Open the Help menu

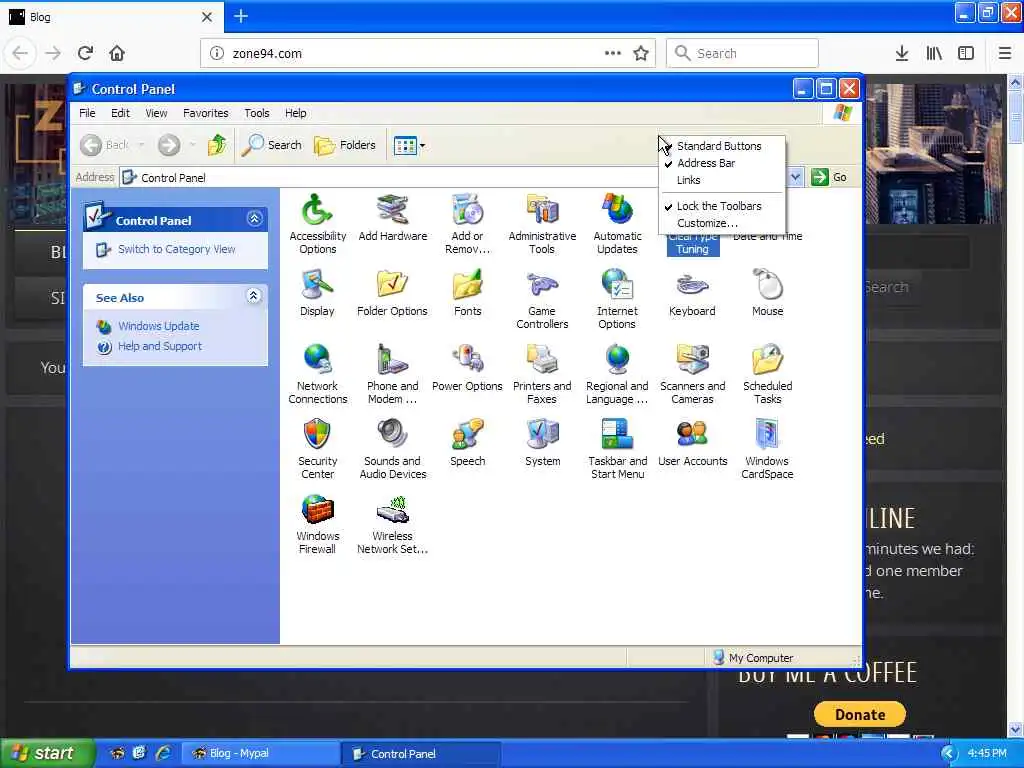pyautogui.click(x=295, y=113)
